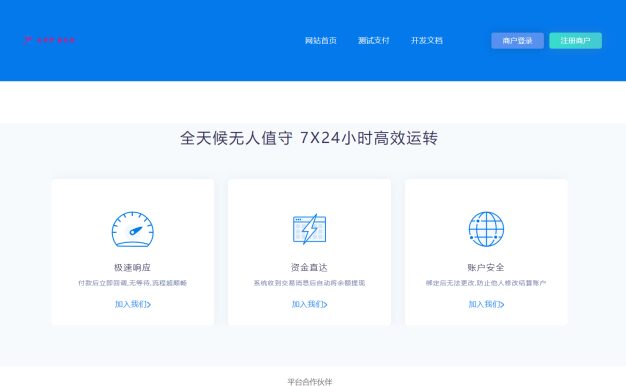Click the green 注册商户 button
This screenshot has width=626, height=386.
pos(575,41)
